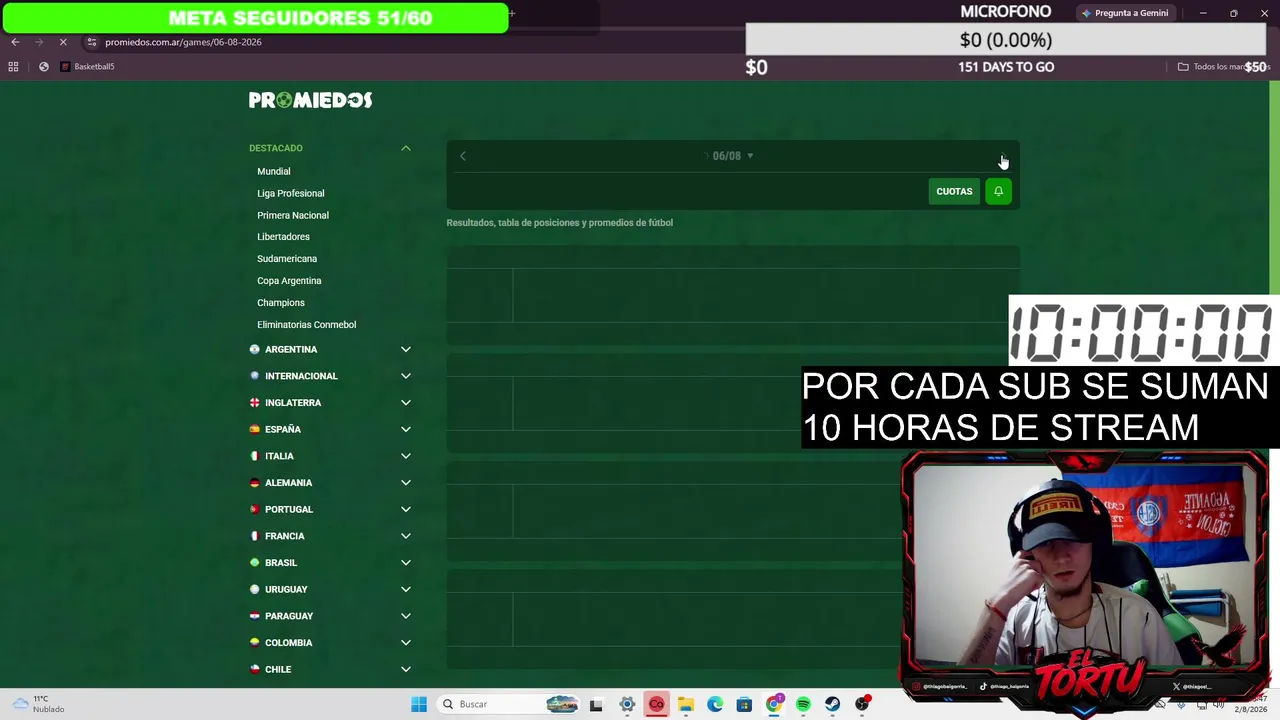
Task: Expand the Italia section
Action: click(406, 456)
